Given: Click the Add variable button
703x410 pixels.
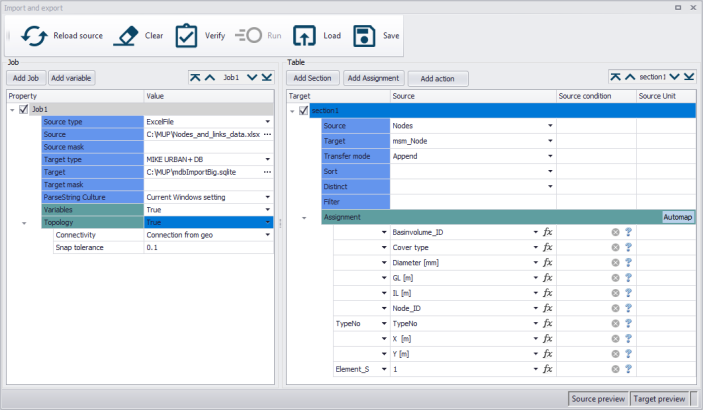Looking at the screenshot, I should click(x=71, y=78).
